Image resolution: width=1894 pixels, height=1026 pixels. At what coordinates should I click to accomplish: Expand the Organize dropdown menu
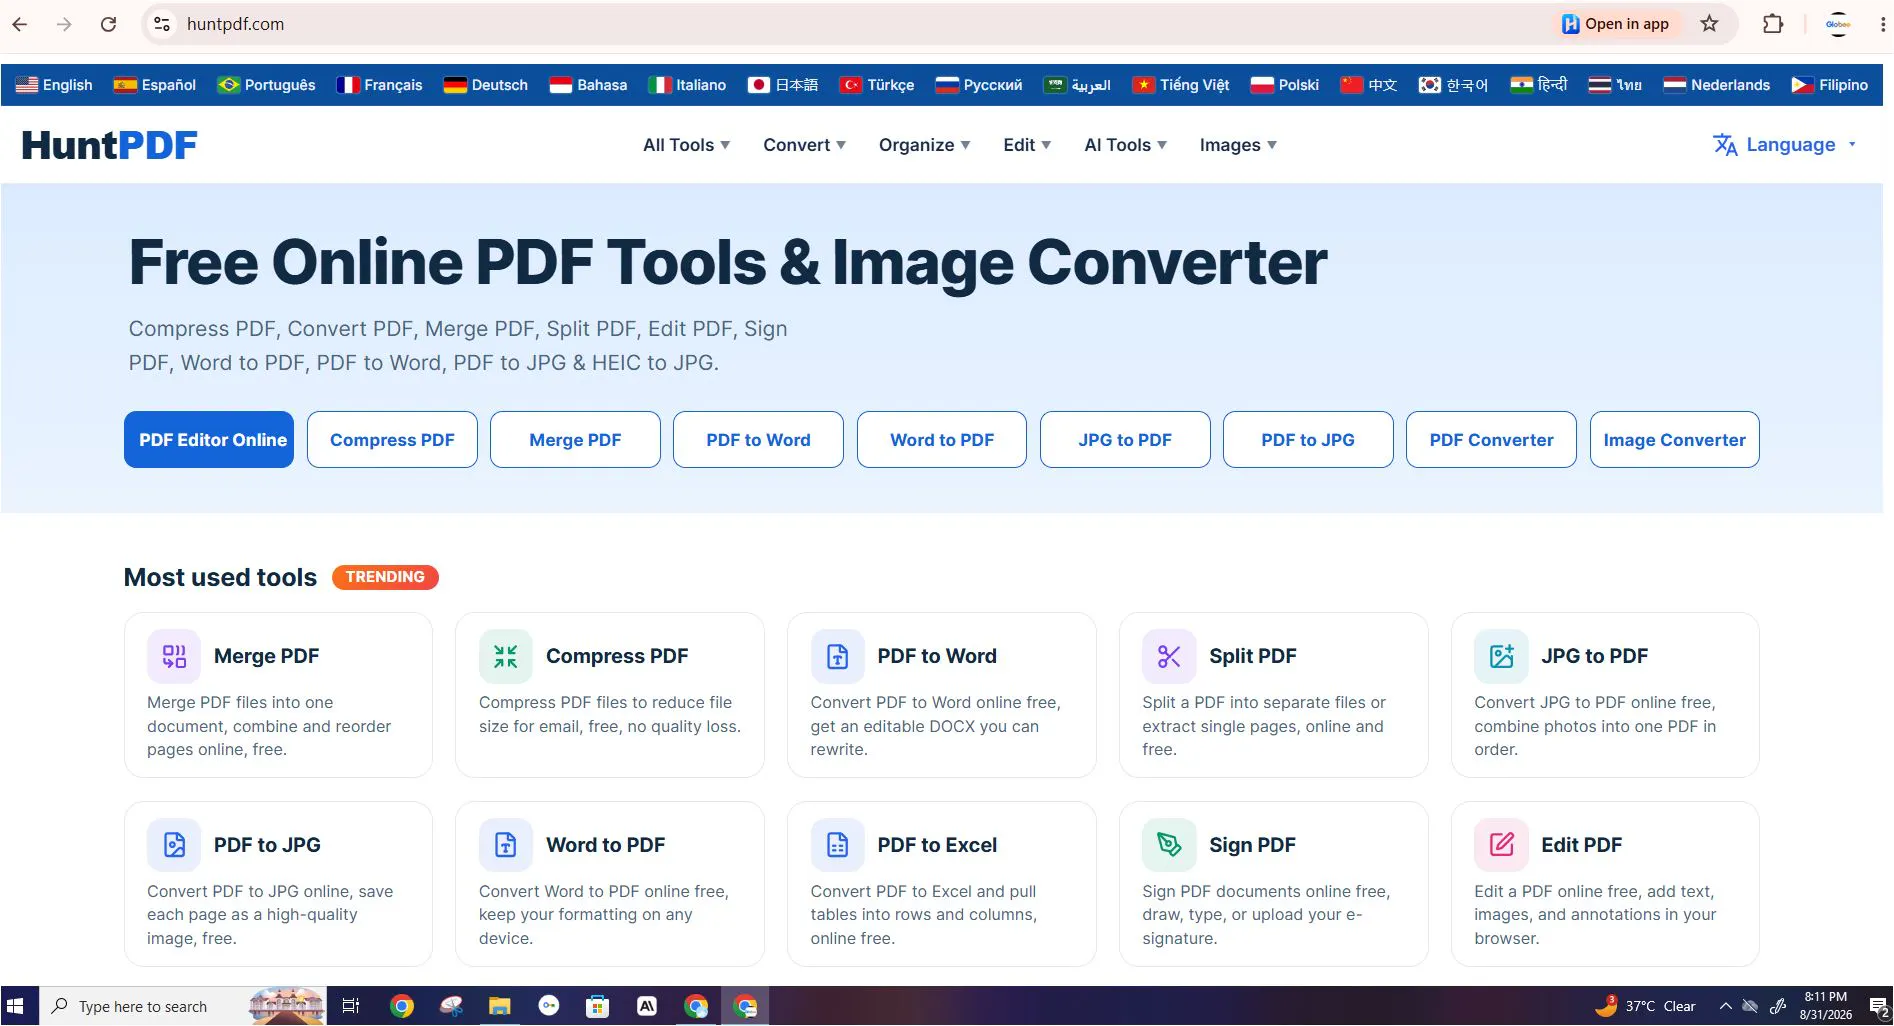click(x=924, y=145)
